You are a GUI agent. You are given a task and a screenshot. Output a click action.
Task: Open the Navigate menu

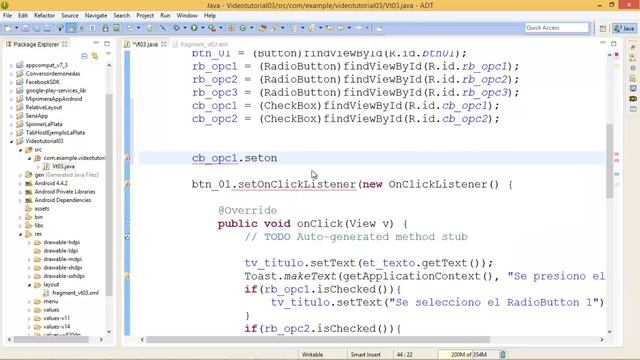[x=96, y=16]
